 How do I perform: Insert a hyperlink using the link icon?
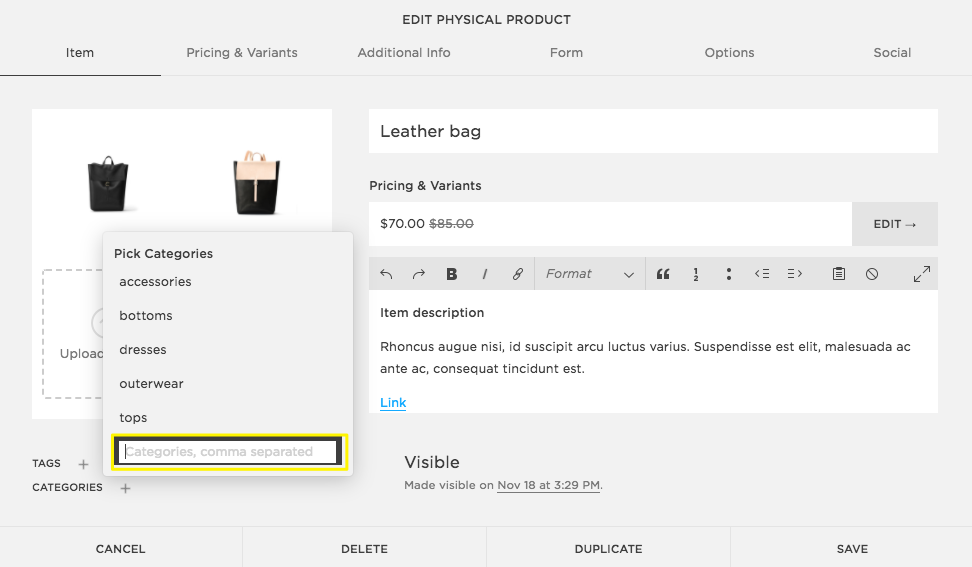point(518,274)
